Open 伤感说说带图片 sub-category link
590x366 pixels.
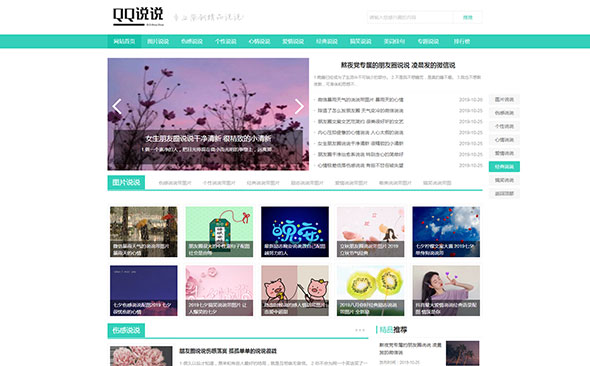coord(175,183)
